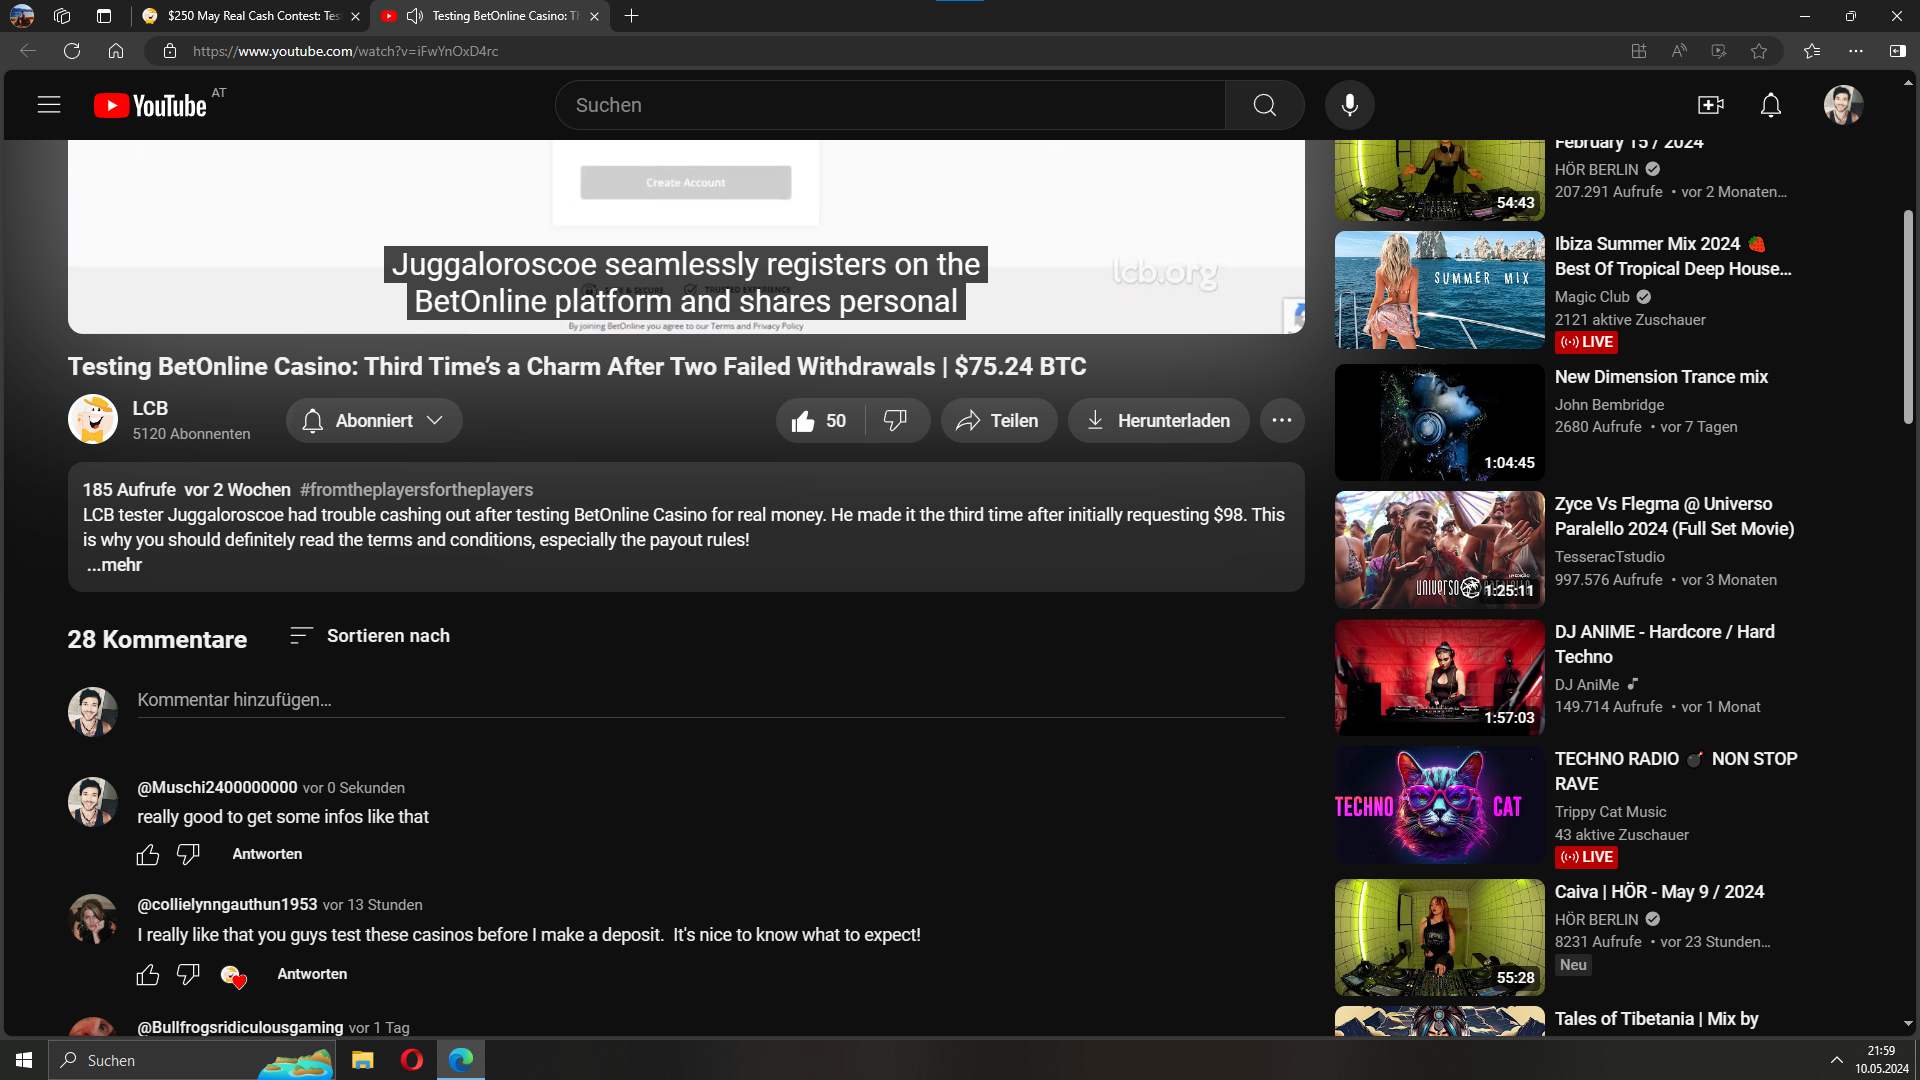Click the YouTube search input field

890,105
